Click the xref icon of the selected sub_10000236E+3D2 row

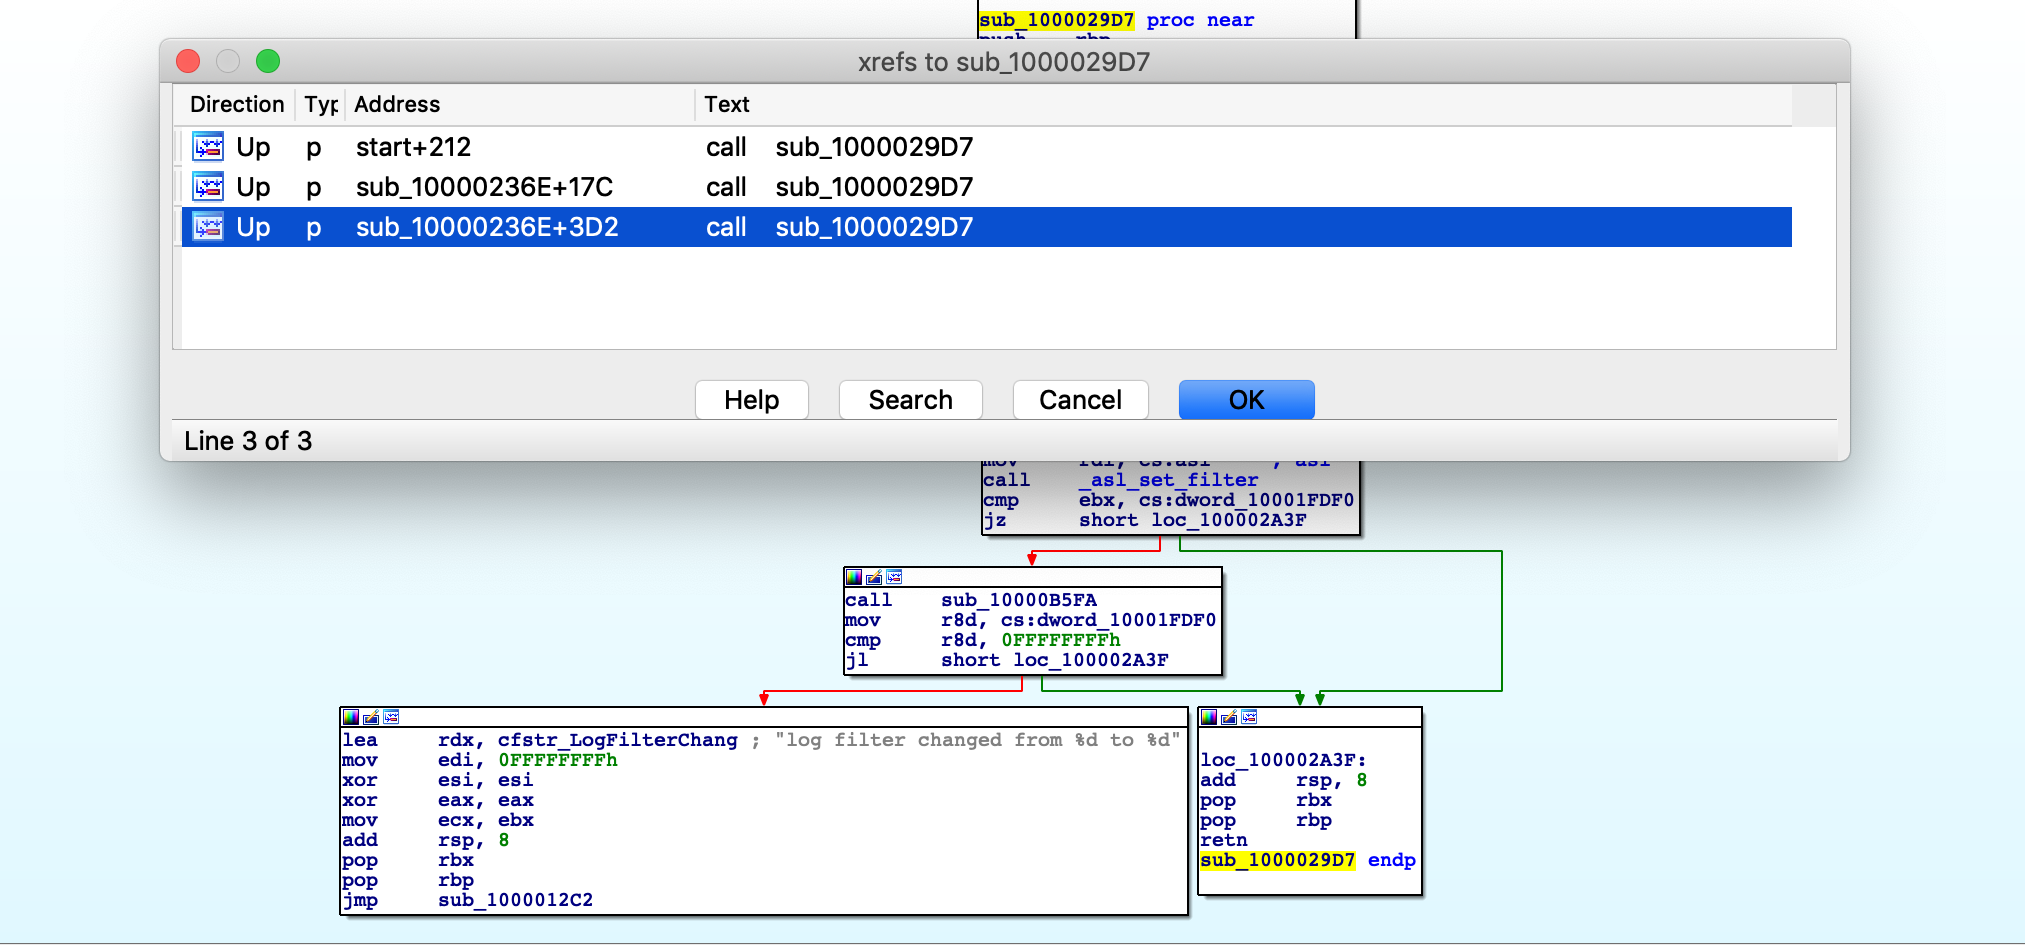[x=208, y=227]
